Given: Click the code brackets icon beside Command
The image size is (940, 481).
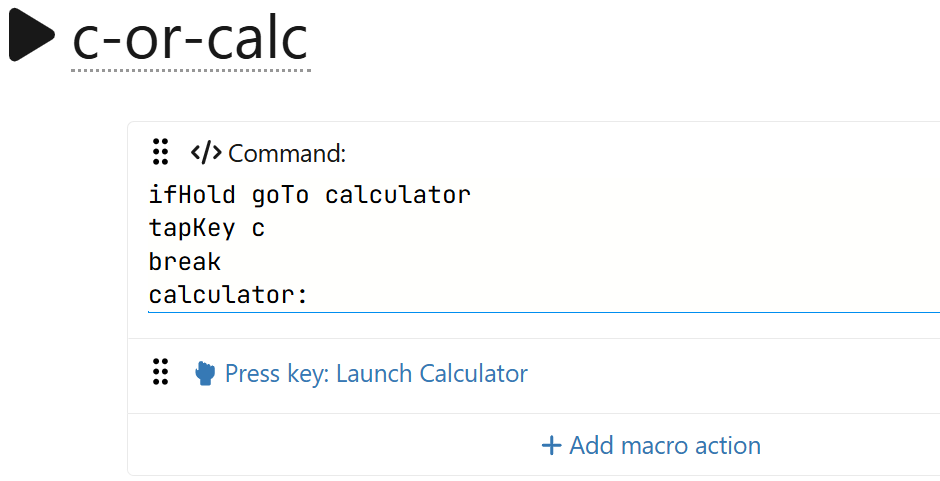Looking at the screenshot, I should point(206,153).
